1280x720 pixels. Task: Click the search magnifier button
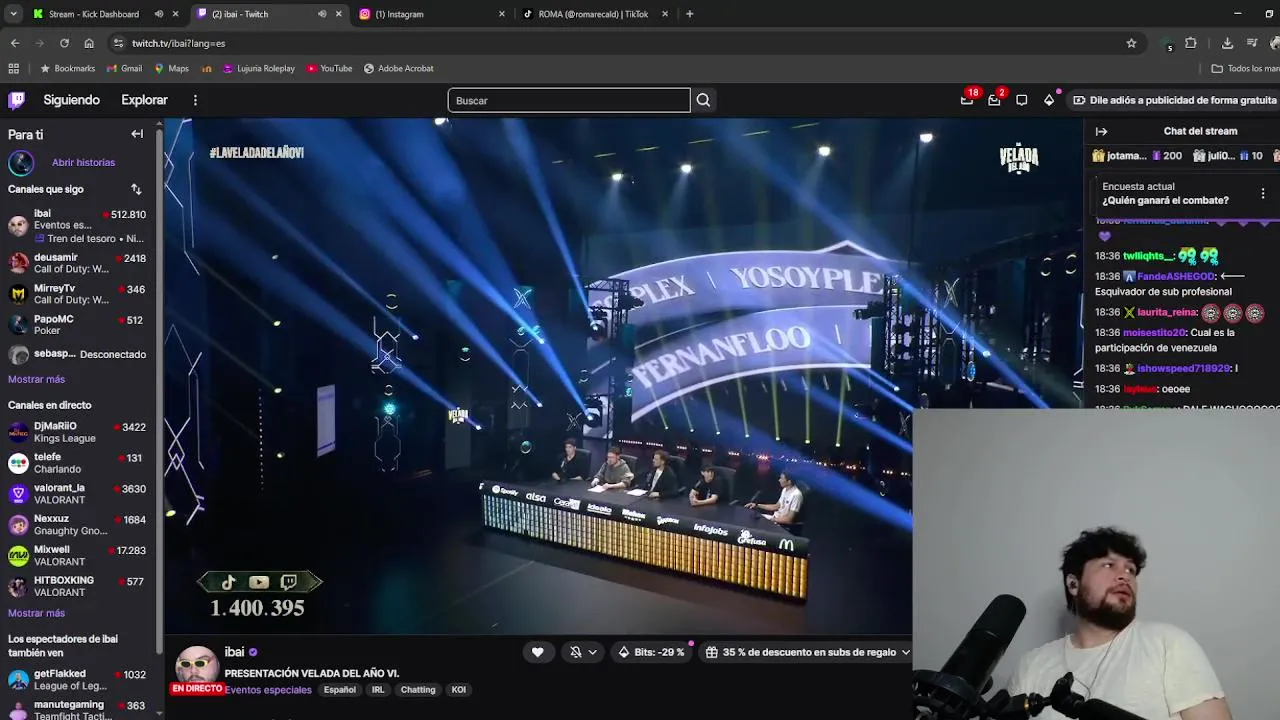(x=703, y=100)
